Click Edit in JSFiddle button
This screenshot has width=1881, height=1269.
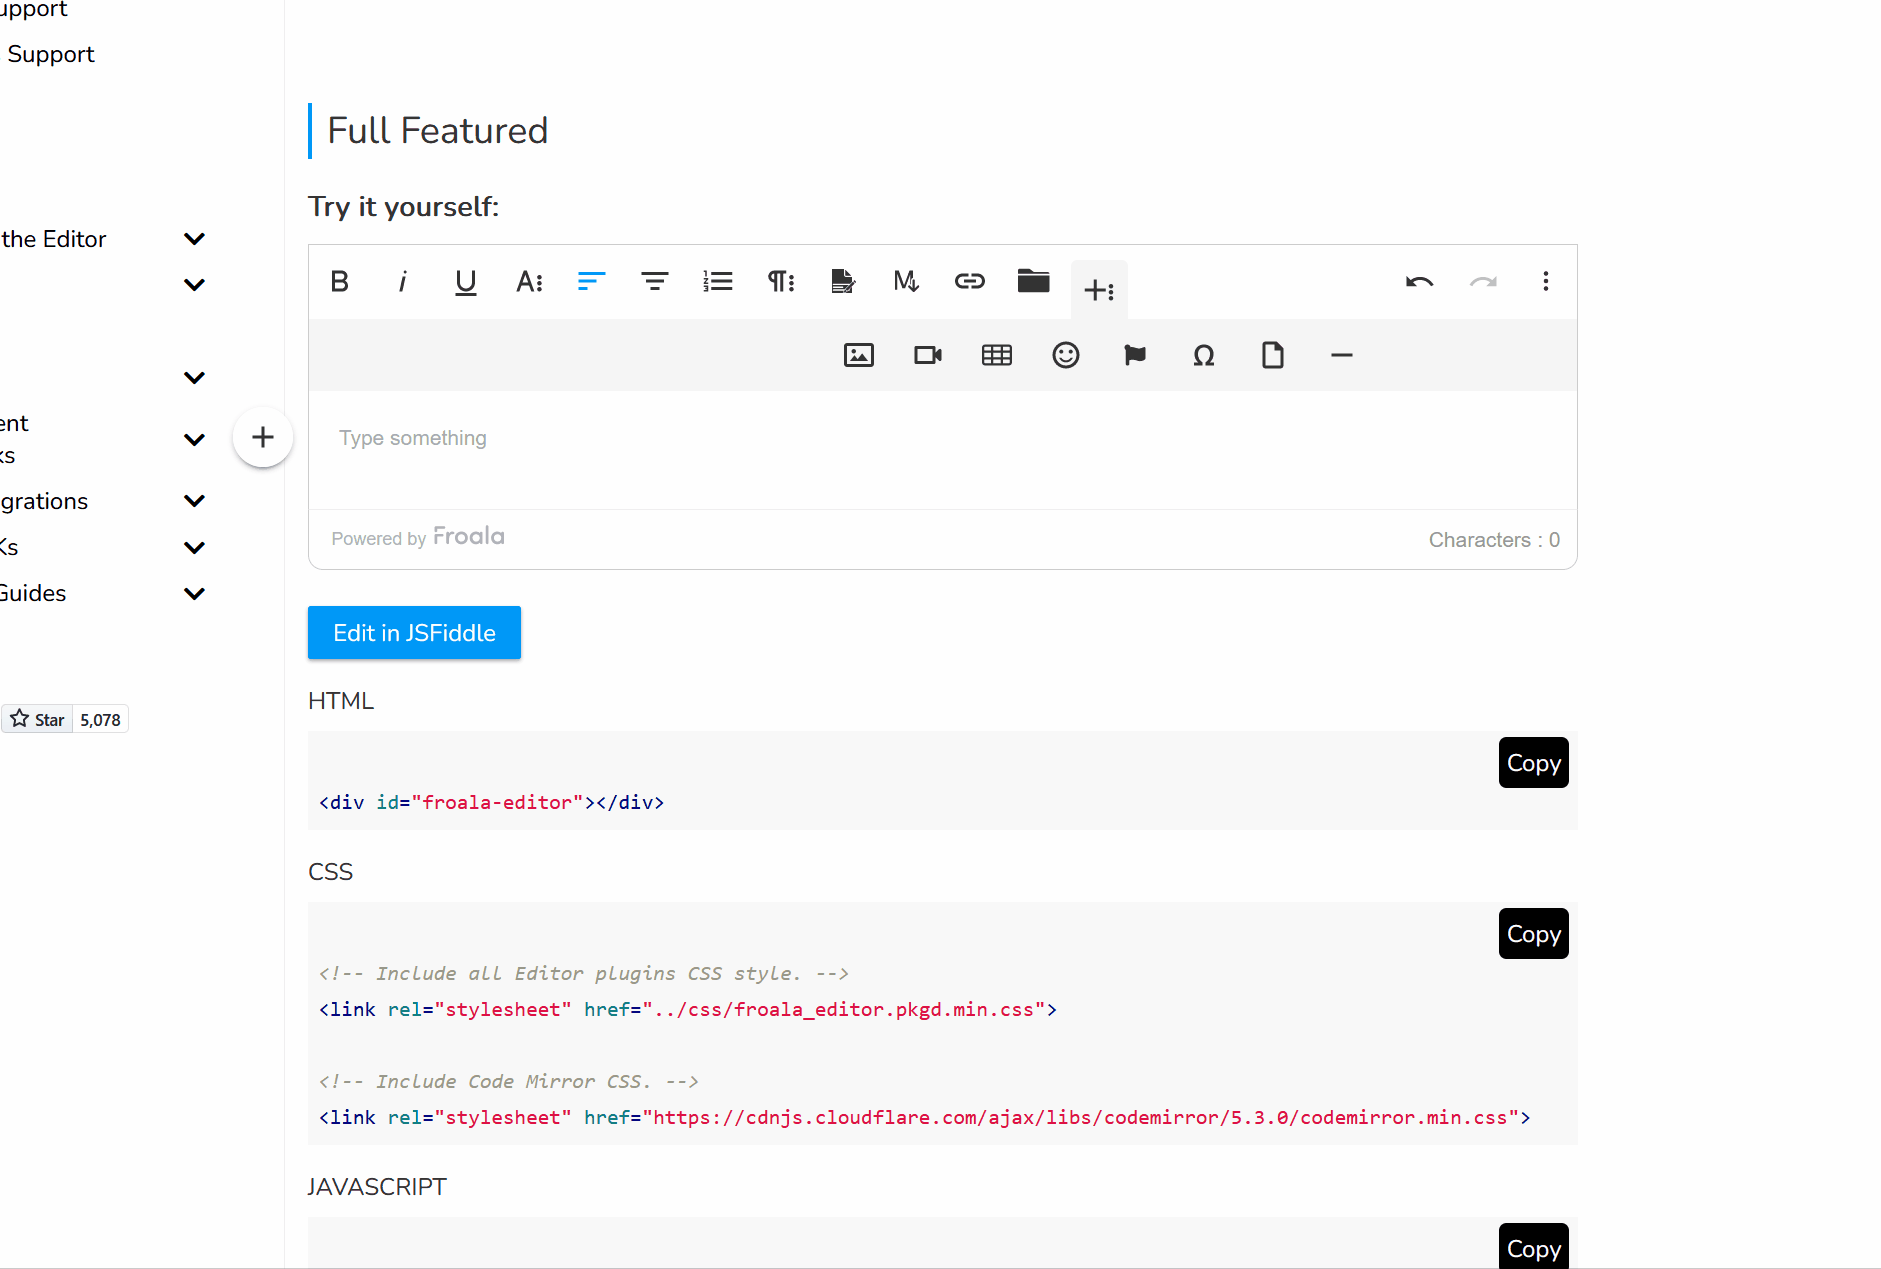(414, 633)
